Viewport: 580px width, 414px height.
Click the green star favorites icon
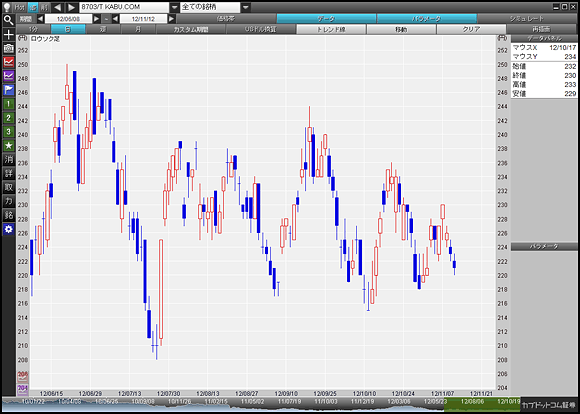(9, 145)
